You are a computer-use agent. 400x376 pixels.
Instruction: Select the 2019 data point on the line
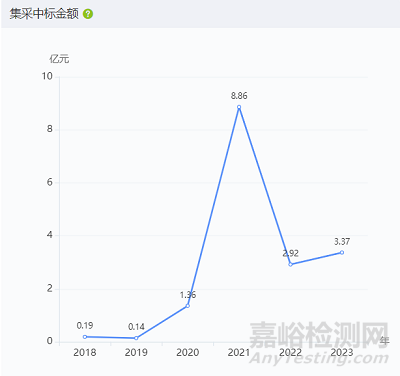click(136, 338)
